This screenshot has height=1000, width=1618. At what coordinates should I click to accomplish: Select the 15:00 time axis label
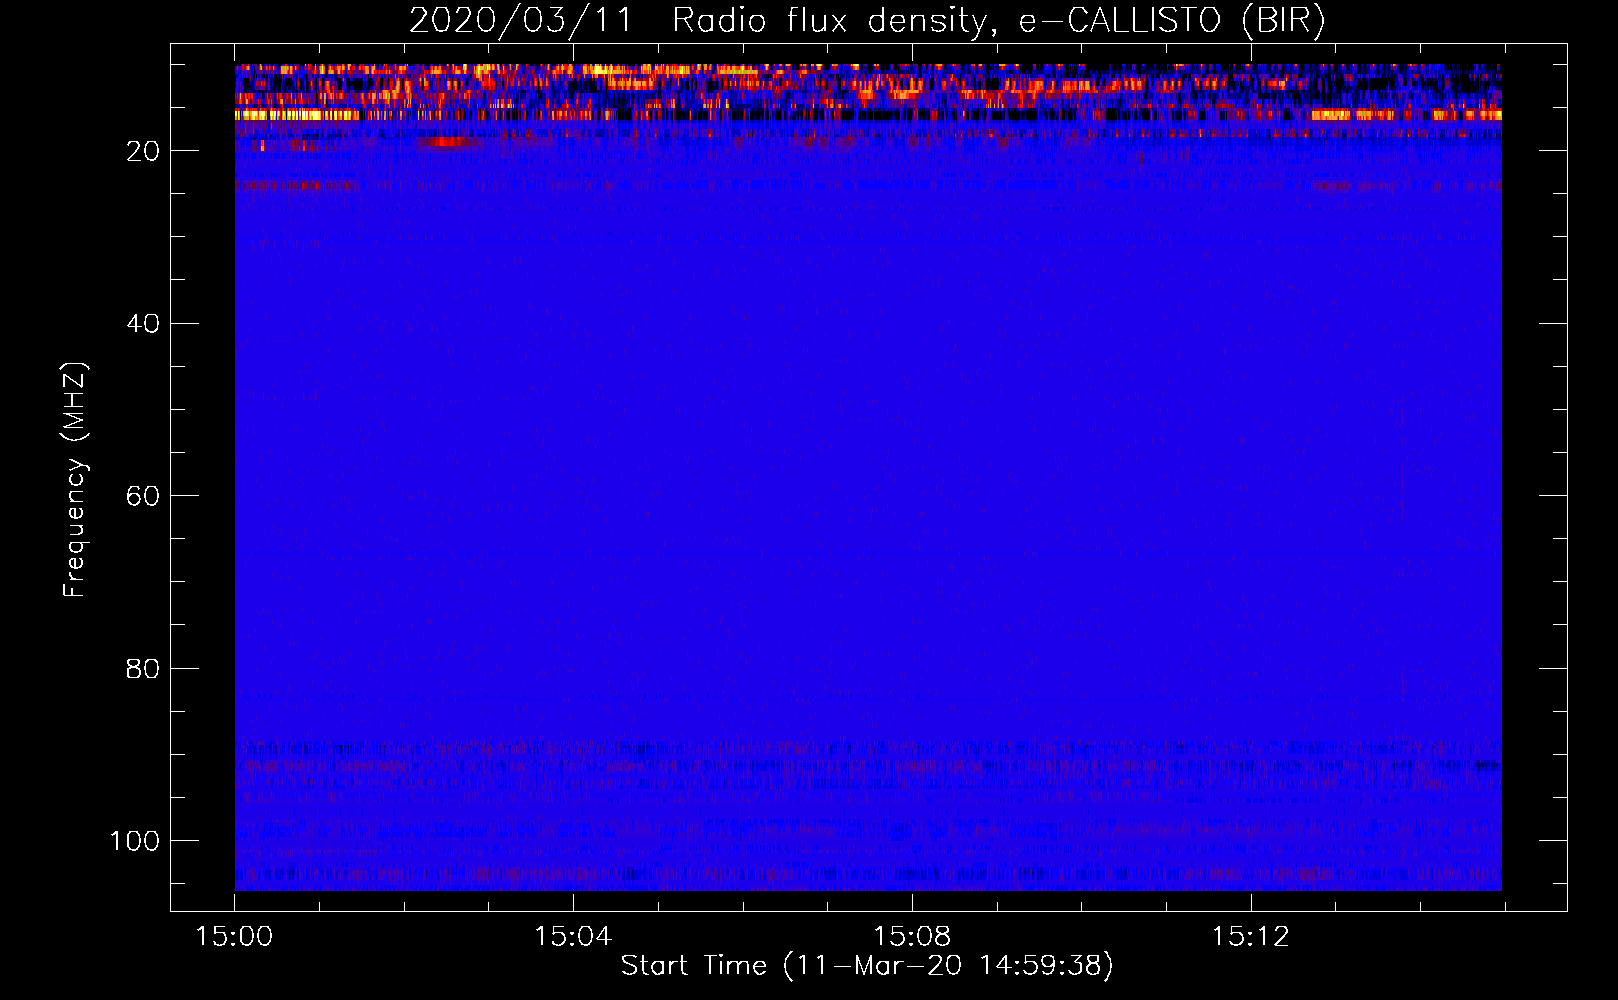[234, 937]
